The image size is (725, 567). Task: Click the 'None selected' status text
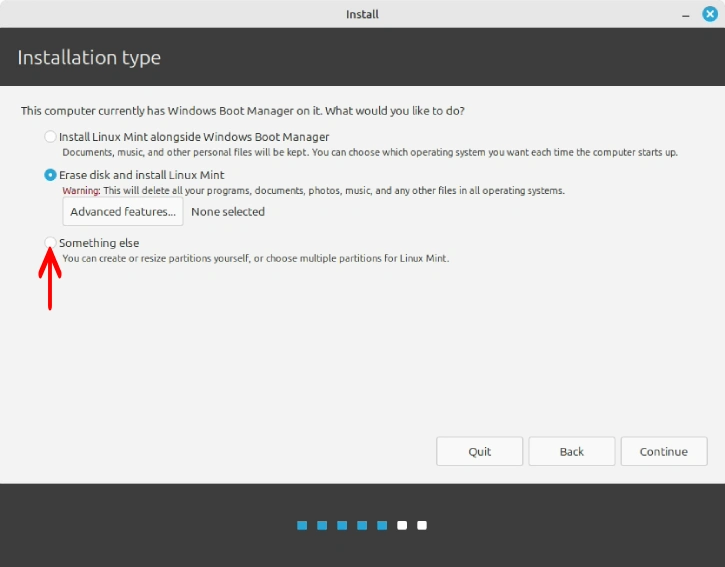228,212
